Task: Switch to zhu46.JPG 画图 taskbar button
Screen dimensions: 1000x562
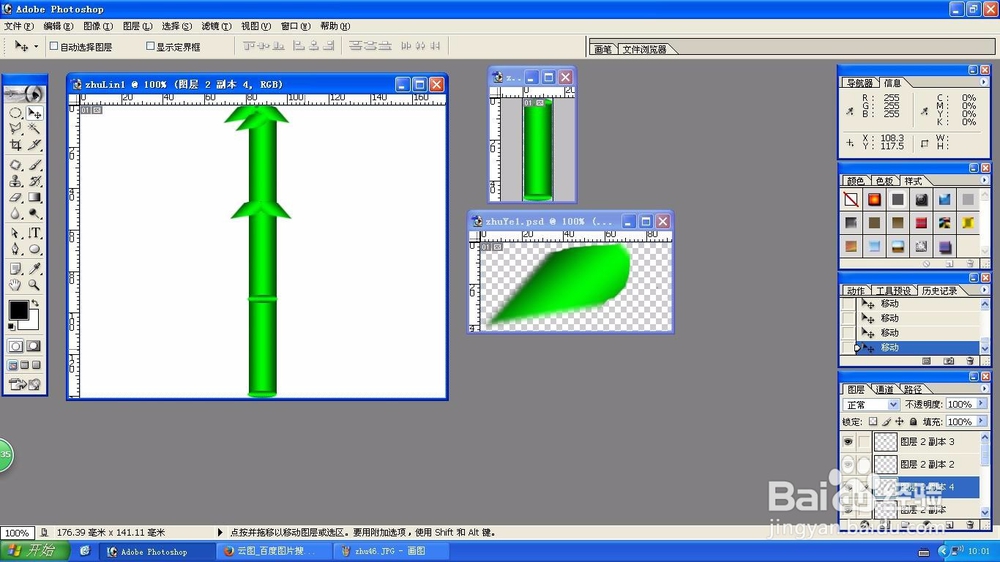Action: [390, 551]
